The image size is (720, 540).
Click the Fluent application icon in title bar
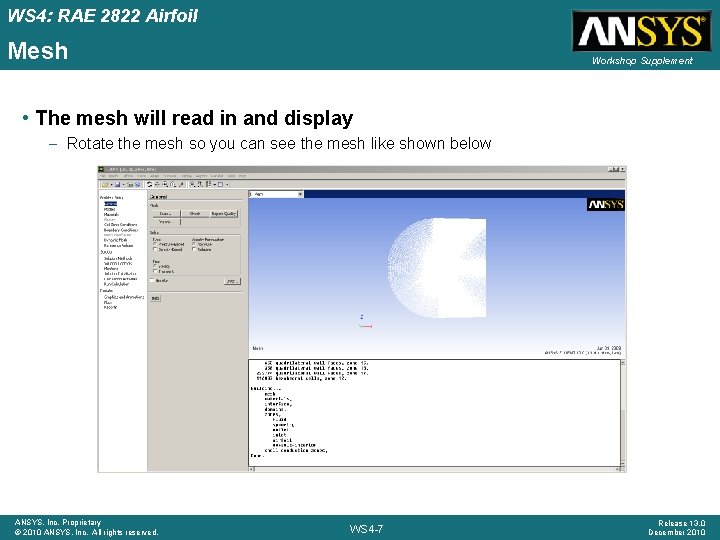(x=101, y=169)
